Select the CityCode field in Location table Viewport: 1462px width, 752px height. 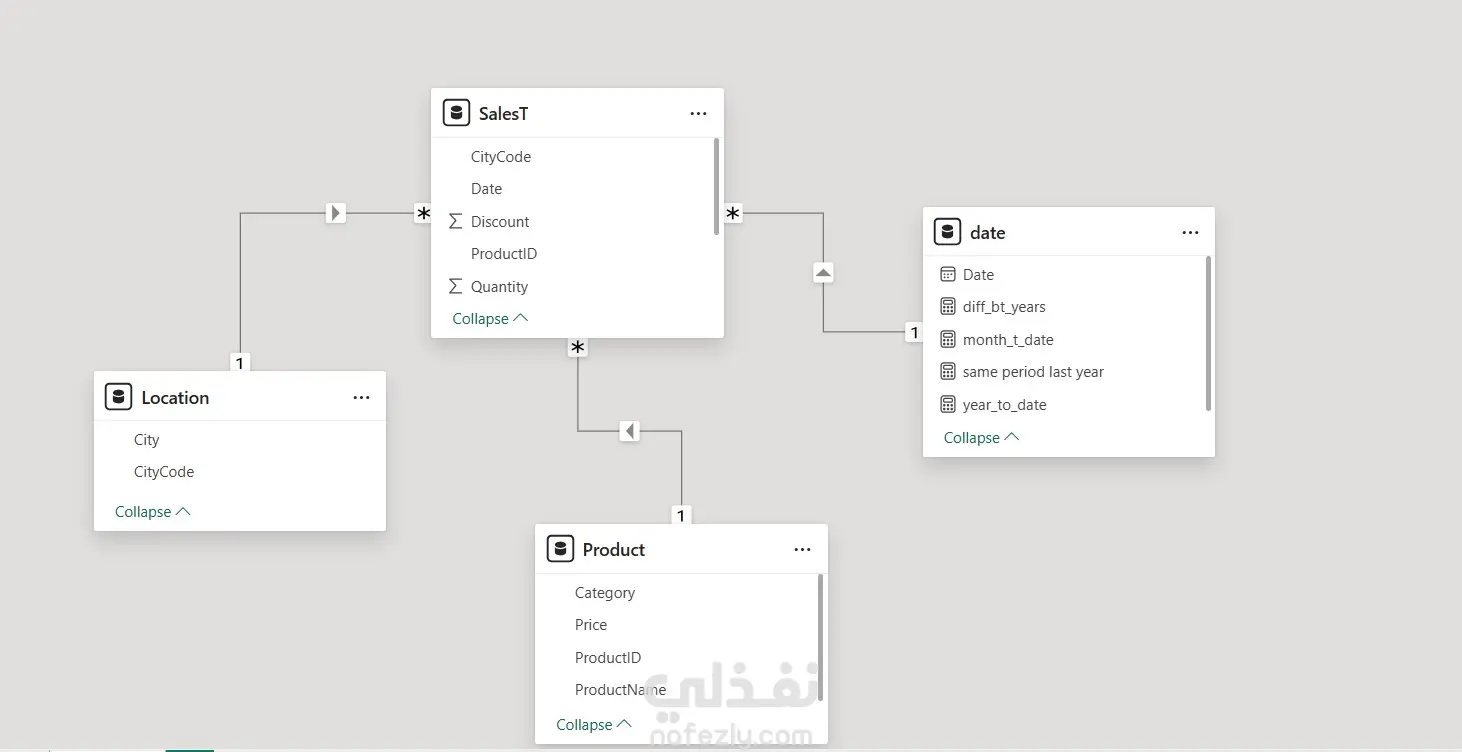click(x=164, y=472)
